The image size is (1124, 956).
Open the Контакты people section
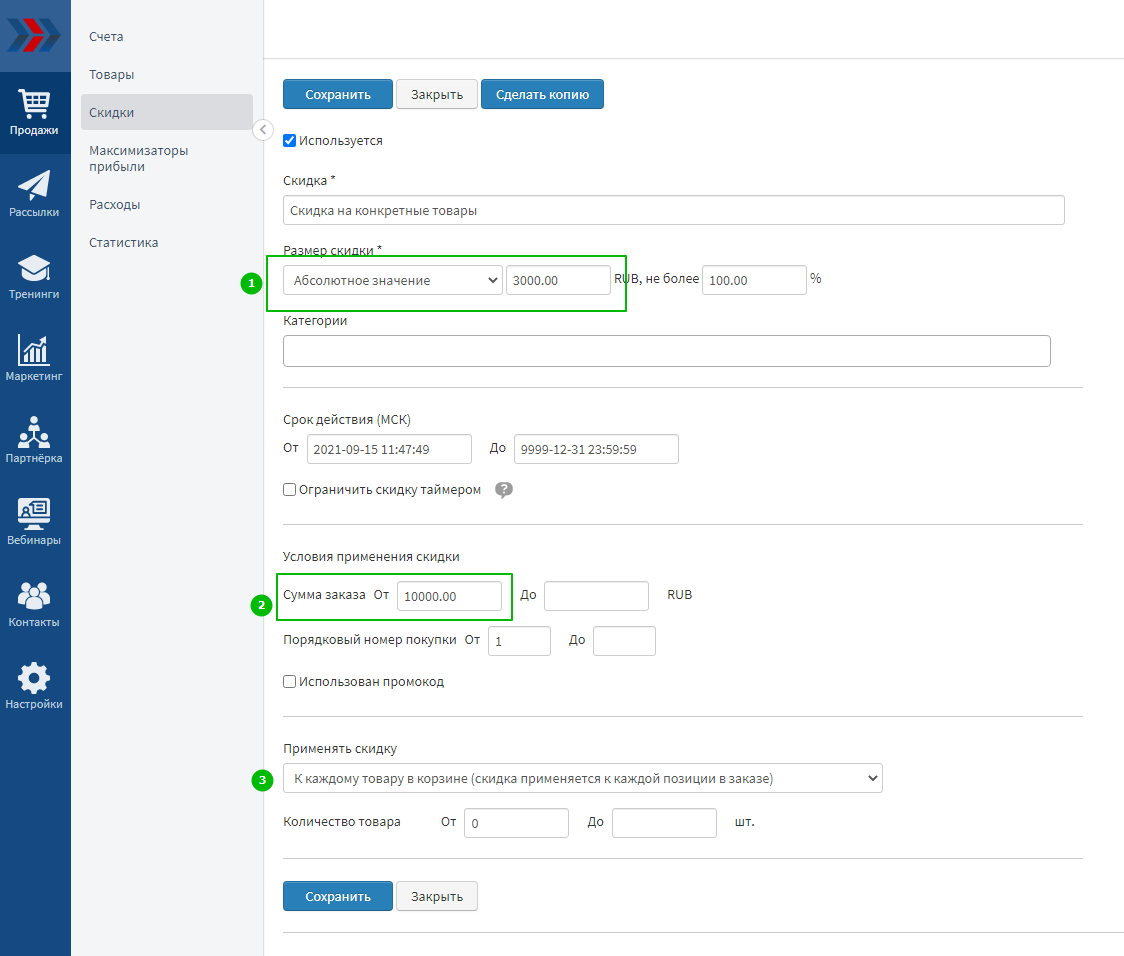pyautogui.click(x=34, y=604)
